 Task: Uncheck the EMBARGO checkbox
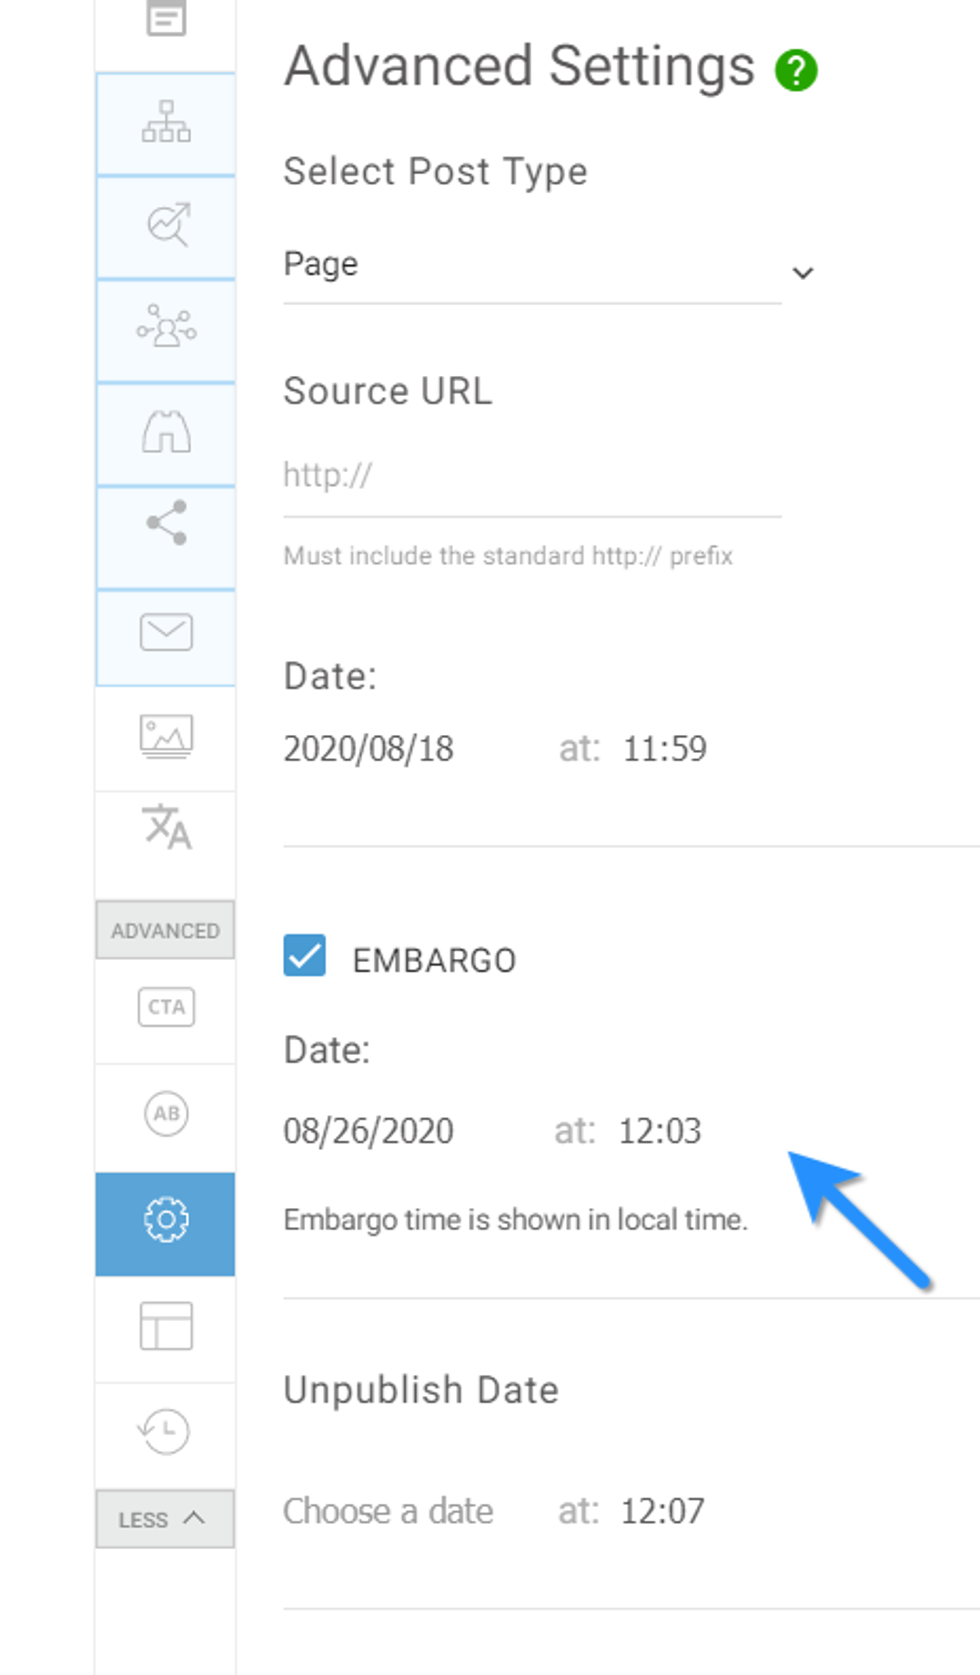click(304, 956)
